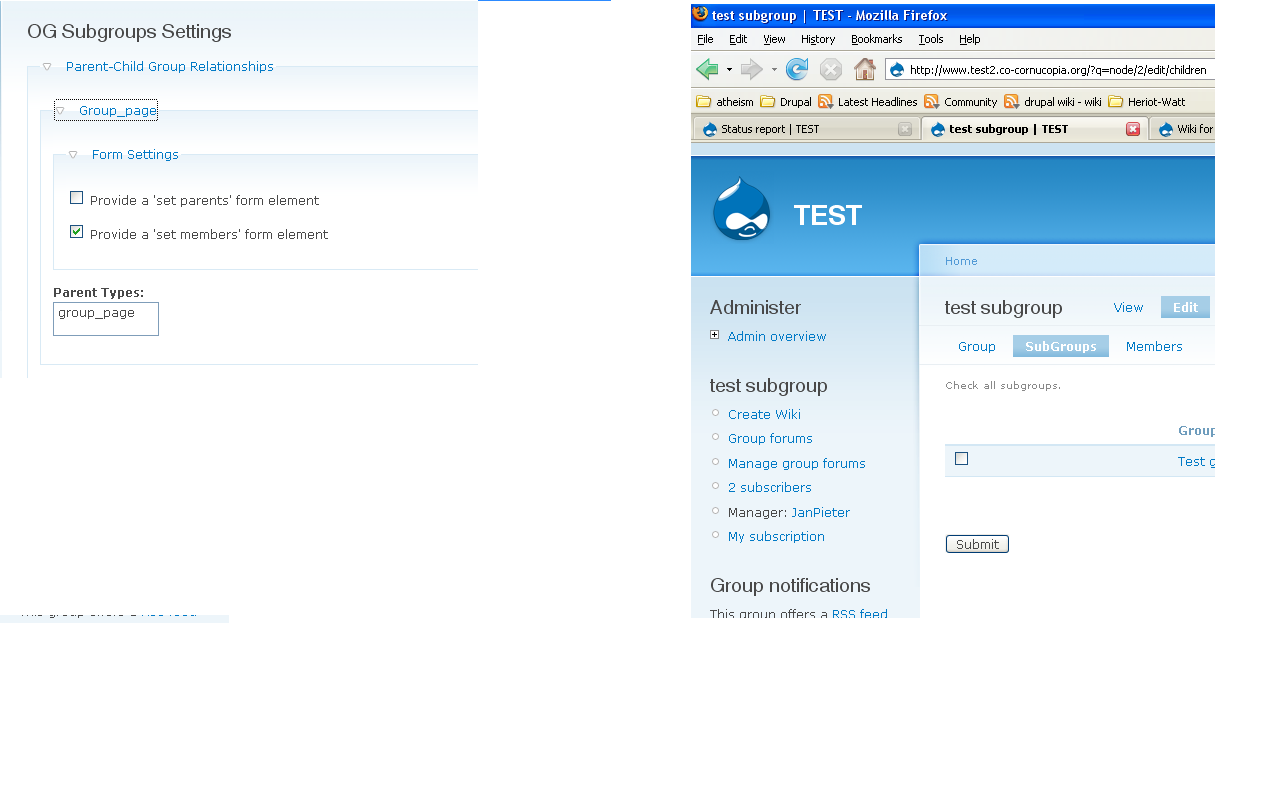This screenshot has height=800, width=1280.
Task: Click the Firefox icon in the title bar
Action: pos(700,14)
